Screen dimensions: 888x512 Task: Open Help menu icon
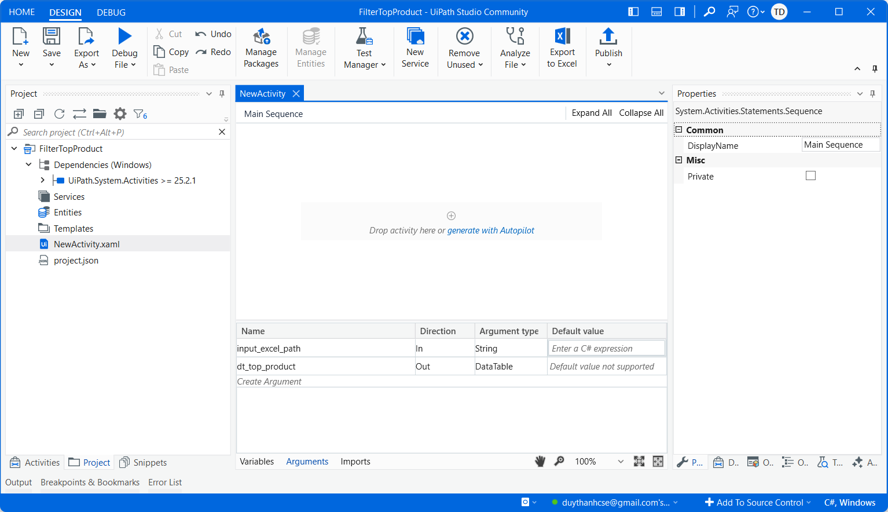tap(755, 11)
